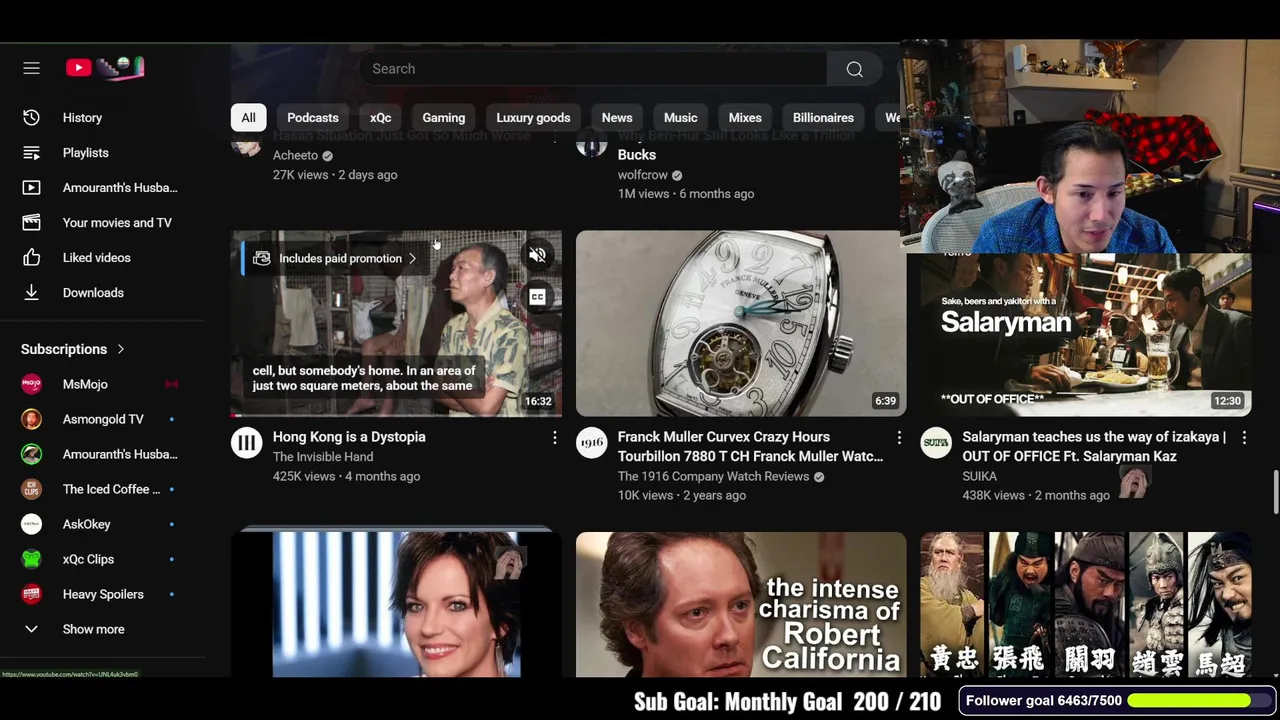This screenshot has width=1280, height=720.
Task: Click the page vertical scrollbar
Action: tap(1275, 490)
